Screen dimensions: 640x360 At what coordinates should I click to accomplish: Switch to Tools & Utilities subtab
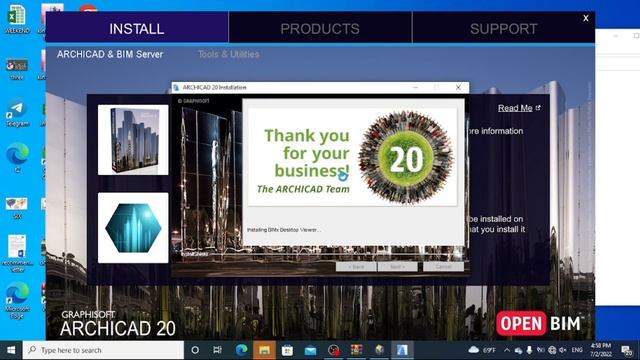coord(229,54)
